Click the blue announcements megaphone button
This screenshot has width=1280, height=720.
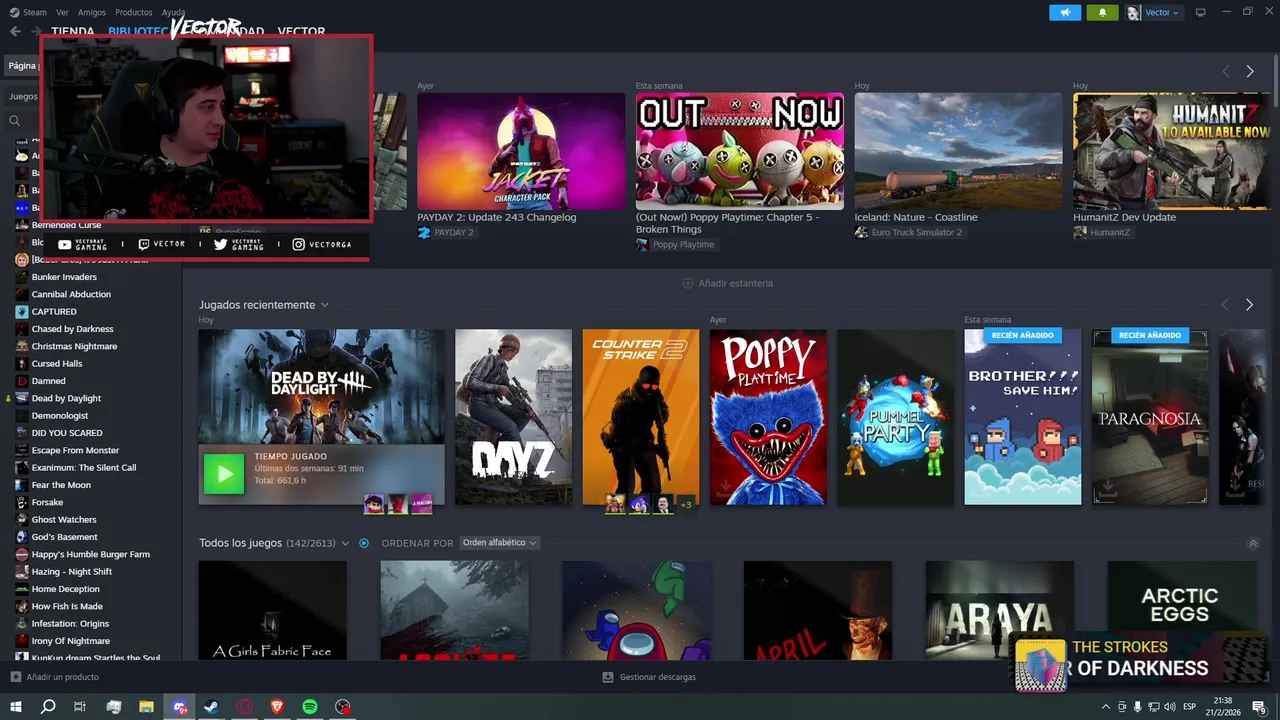click(1065, 12)
